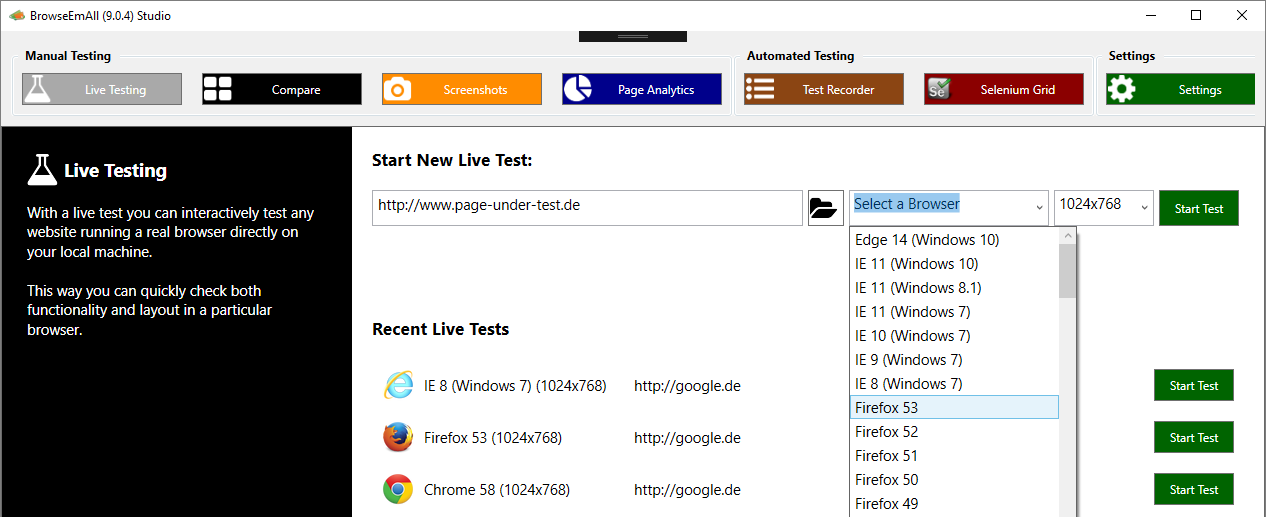Viewport: 1266px width, 517px height.
Task: Click the Internet Explorer icon in recent tests
Action: 398,385
